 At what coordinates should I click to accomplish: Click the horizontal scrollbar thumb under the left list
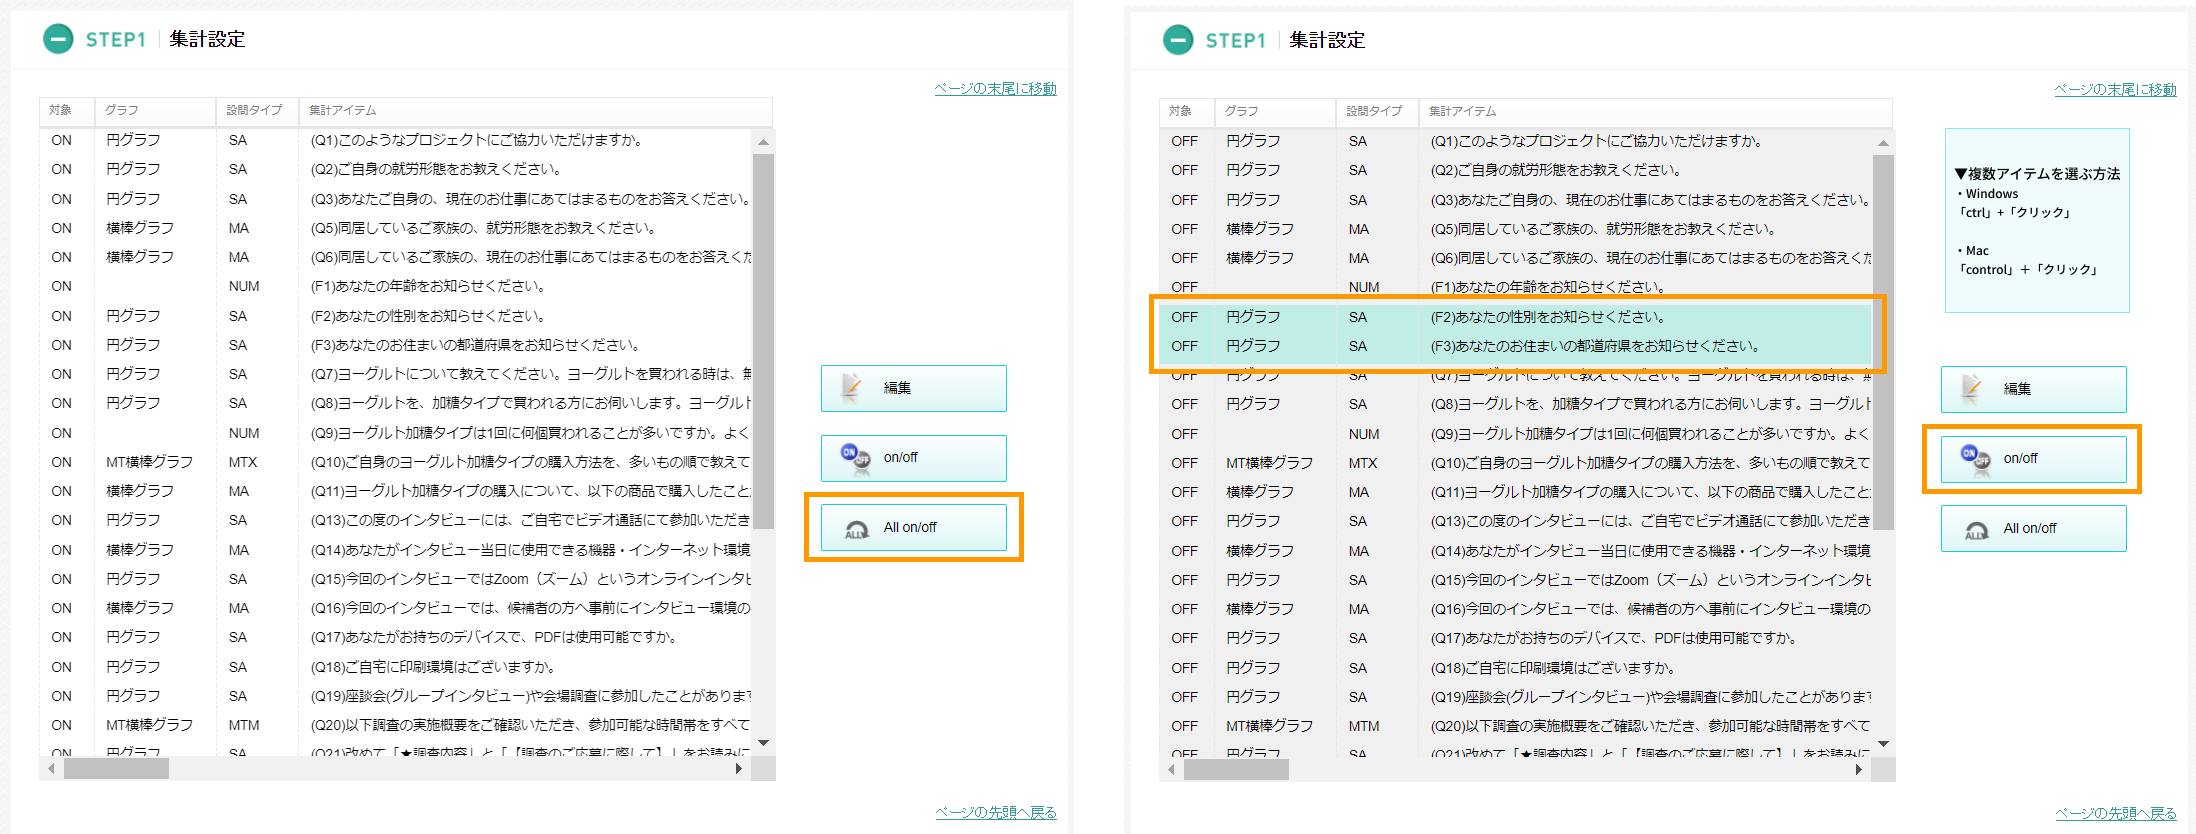click(116, 769)
